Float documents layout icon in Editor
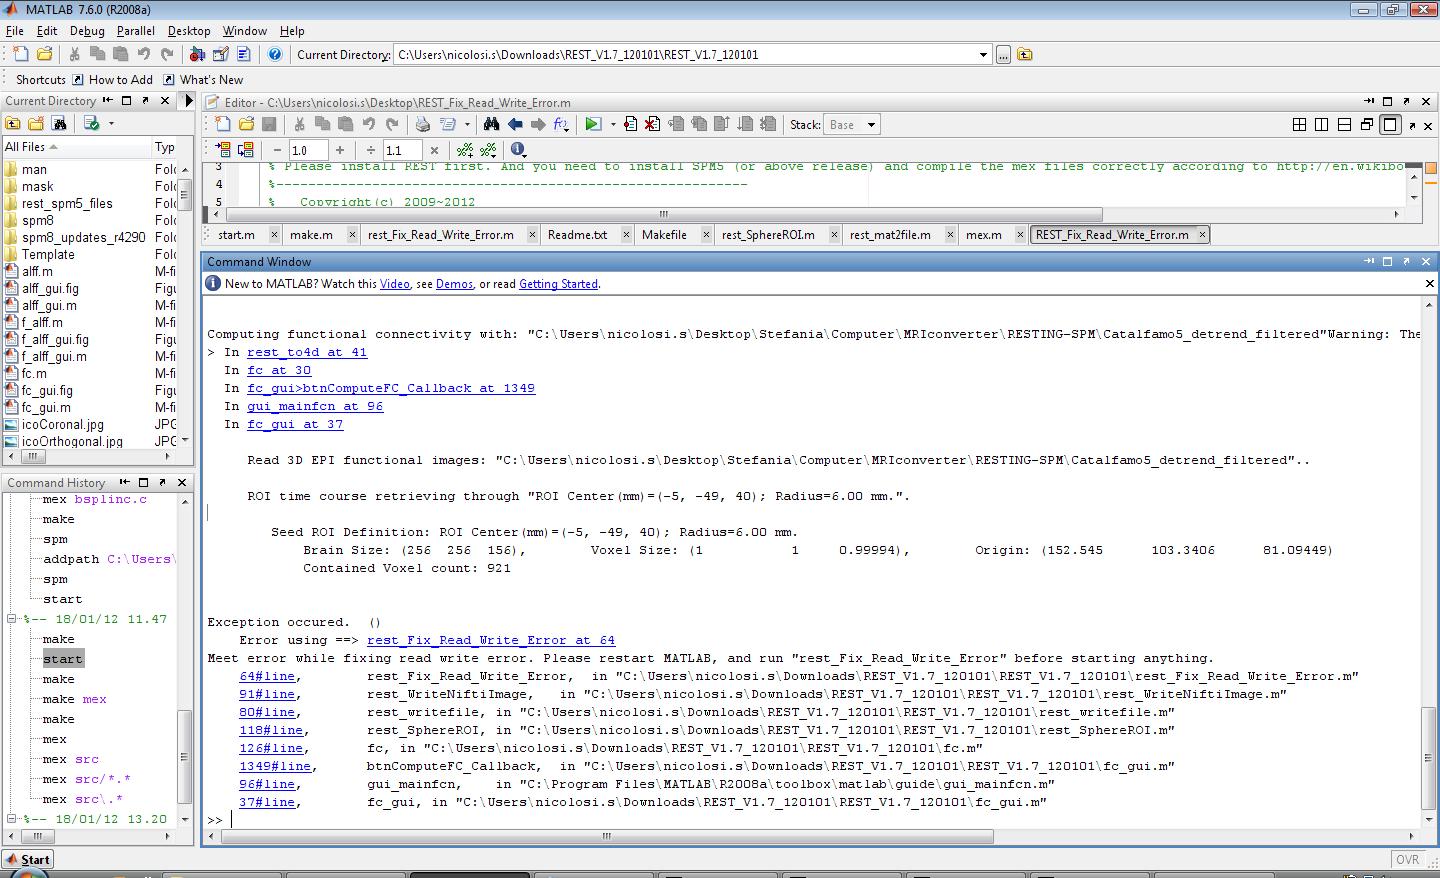Screen dimensions: 1440x878 tap(1367, 124)
